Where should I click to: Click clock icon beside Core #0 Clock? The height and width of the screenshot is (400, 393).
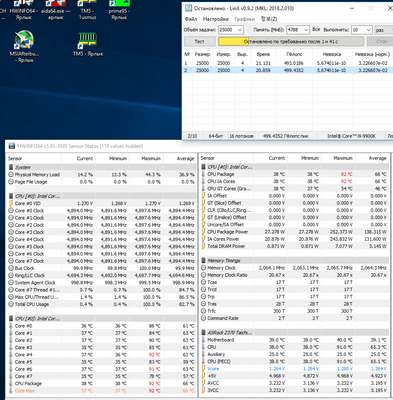tap(11, 211)
